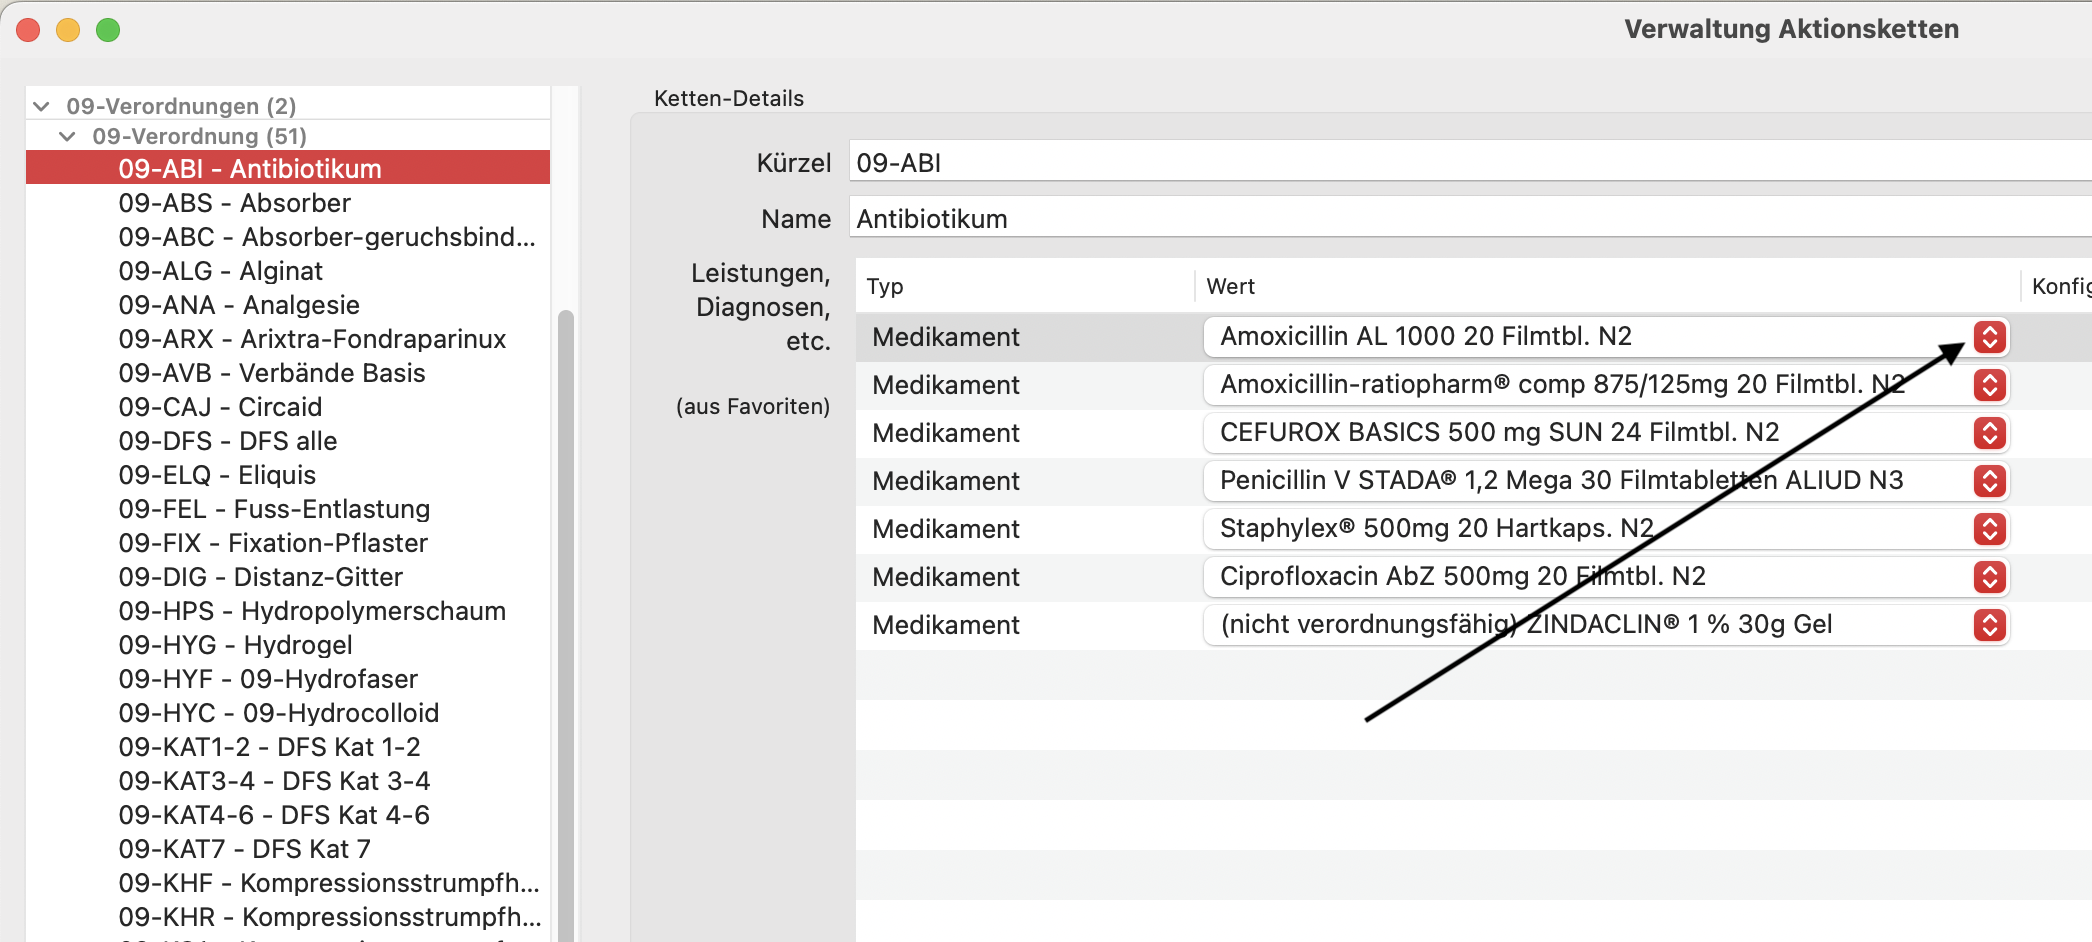Image resolution: width=2092 pixels, height=942 pixels.
Task: Click red stepper icon for ZINDACLIN gel
Action: [x=1989, y=625]
